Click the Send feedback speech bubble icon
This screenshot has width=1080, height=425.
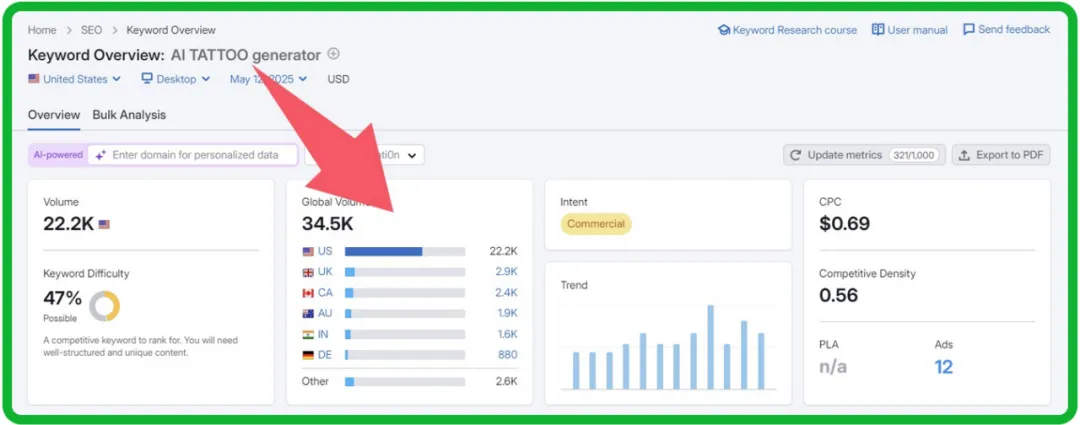click(968, 30)
